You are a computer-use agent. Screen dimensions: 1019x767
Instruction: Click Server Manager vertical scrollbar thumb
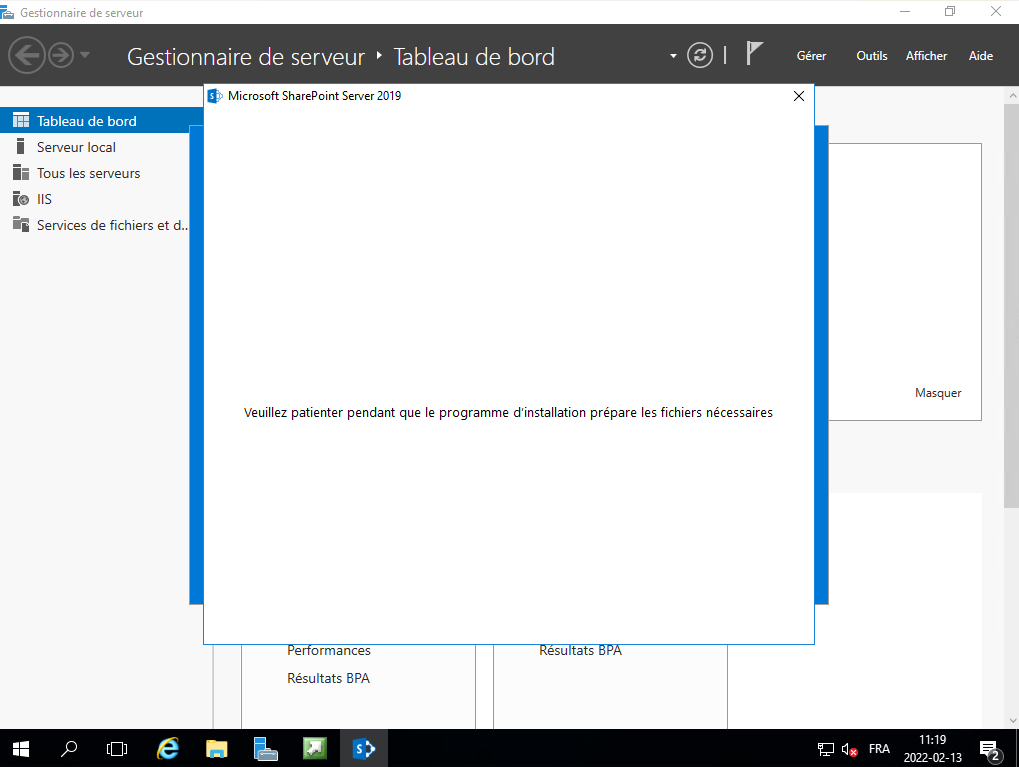point(1012,306)
